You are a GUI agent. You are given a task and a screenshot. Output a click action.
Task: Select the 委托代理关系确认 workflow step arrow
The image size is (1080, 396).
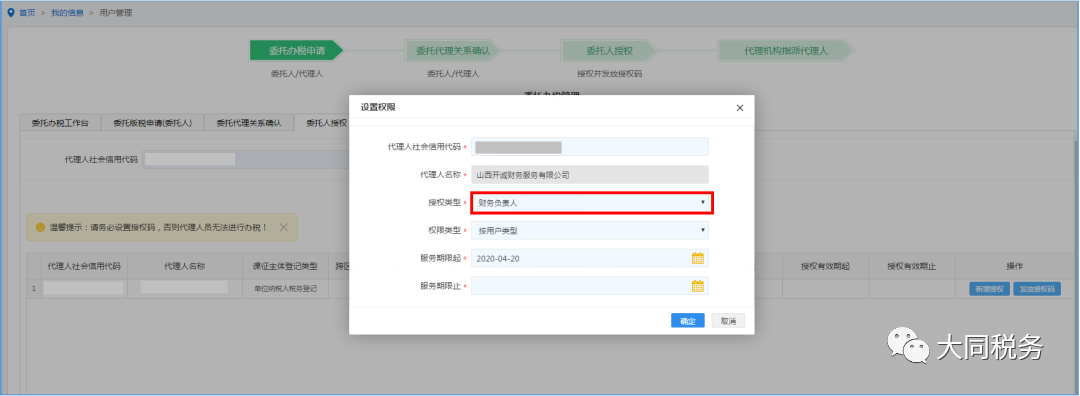(453, 50)
